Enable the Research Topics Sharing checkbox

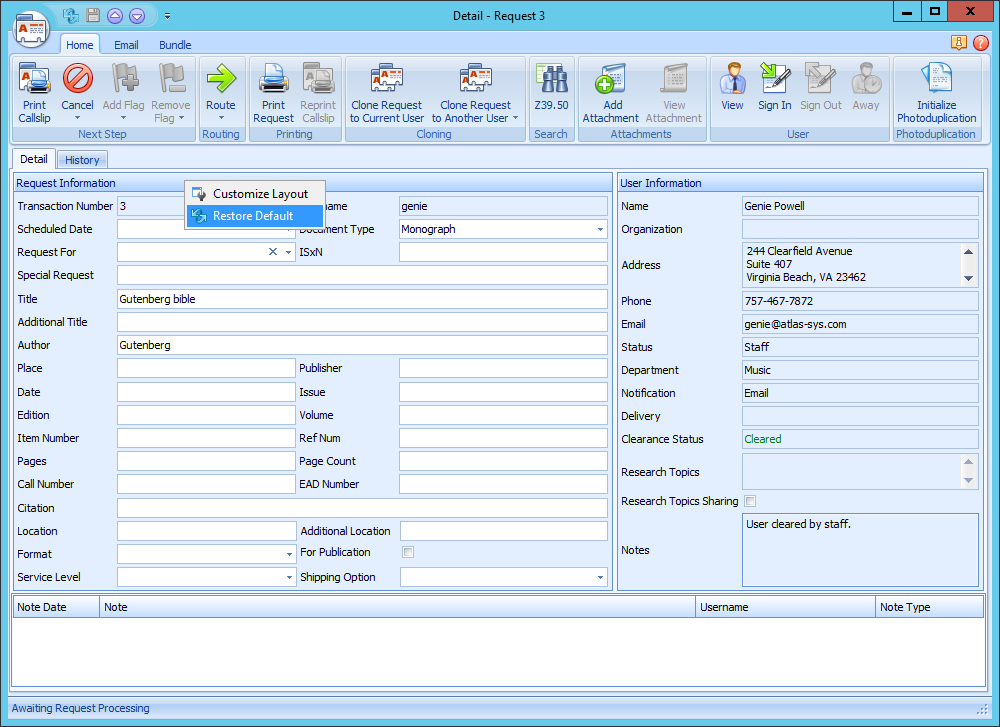tap(750, 501)
